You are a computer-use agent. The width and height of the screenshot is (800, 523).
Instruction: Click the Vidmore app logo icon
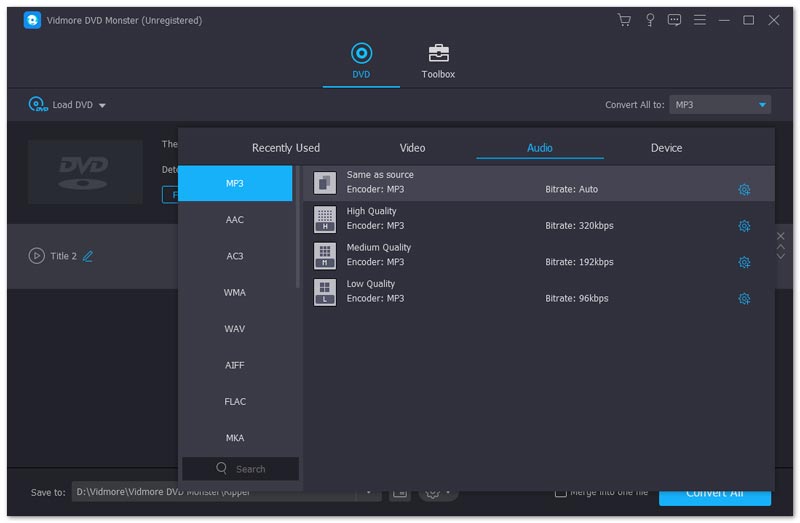pyautogui.click(x=32, y=20)
